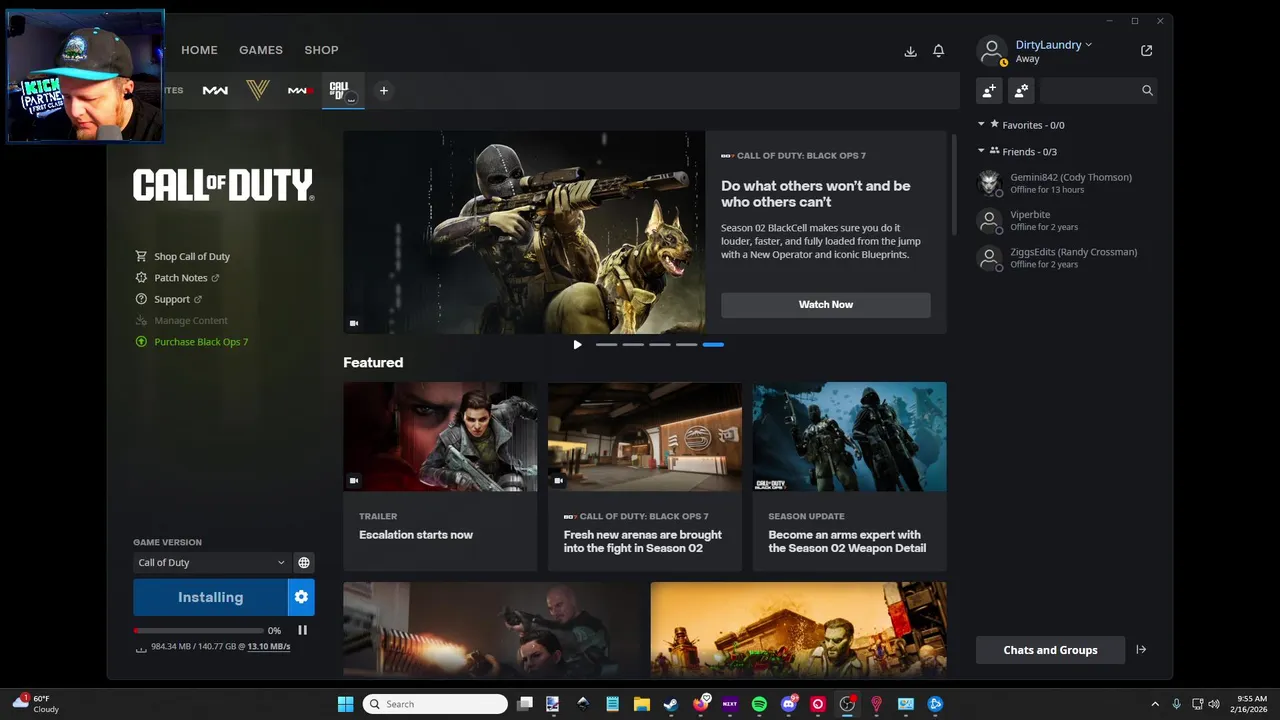
Task: Click the friends search magnifier icon
Action: pos(1147,90)
